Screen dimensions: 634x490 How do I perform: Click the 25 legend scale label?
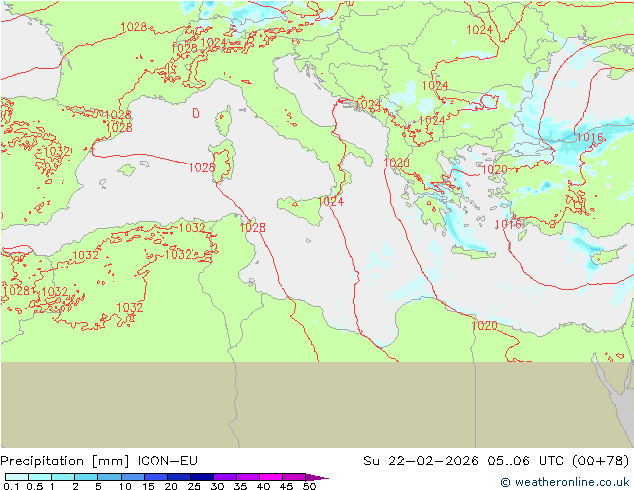(194, 486)
